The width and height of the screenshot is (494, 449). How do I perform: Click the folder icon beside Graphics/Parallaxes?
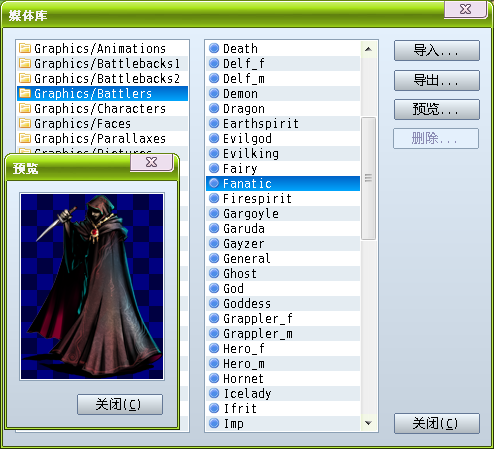(x=25, y=138)
